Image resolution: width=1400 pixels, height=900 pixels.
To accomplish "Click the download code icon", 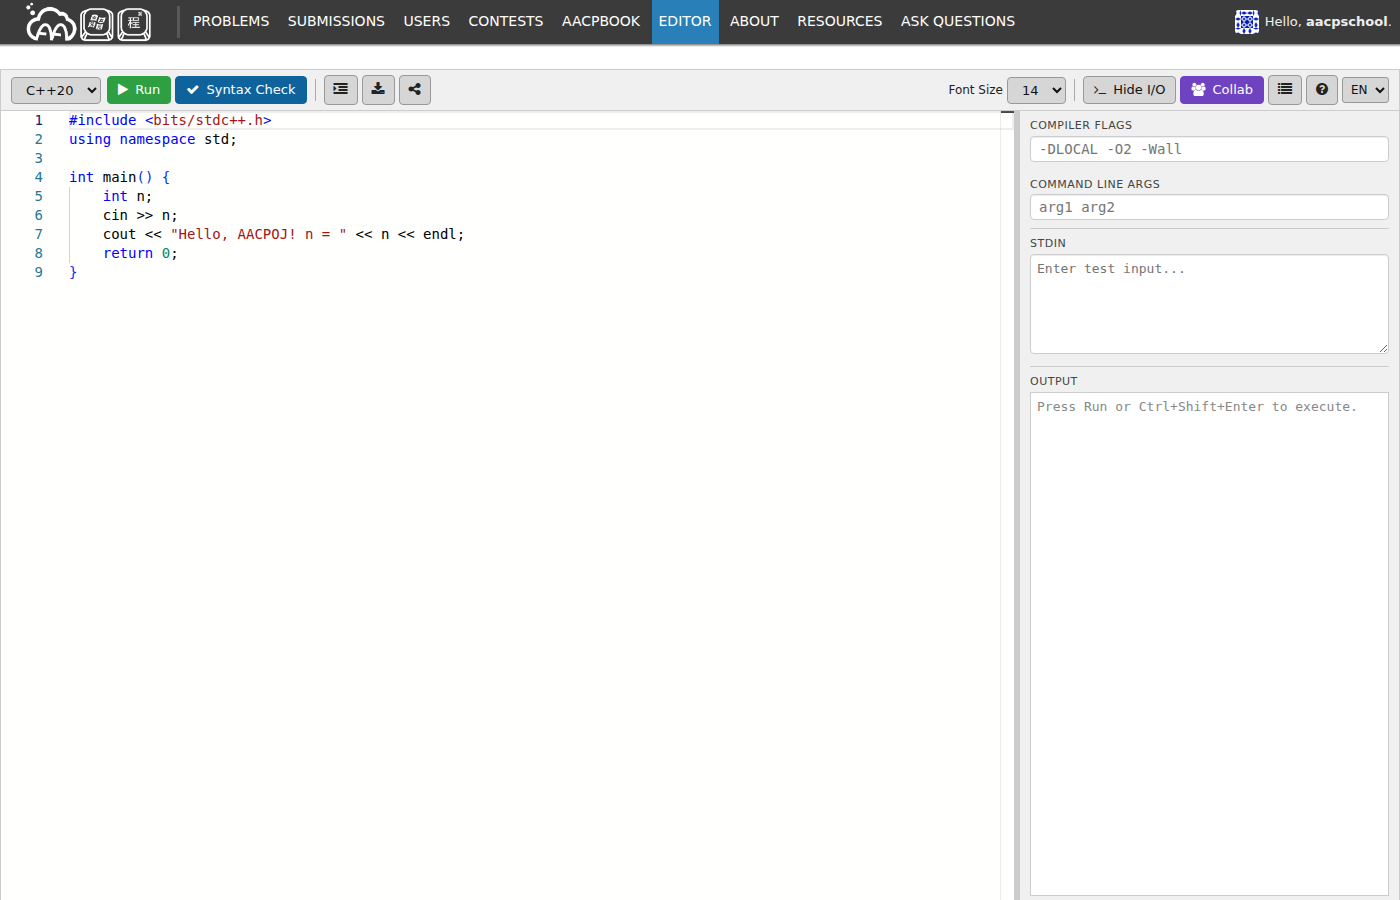I will [x=378, y=90].
